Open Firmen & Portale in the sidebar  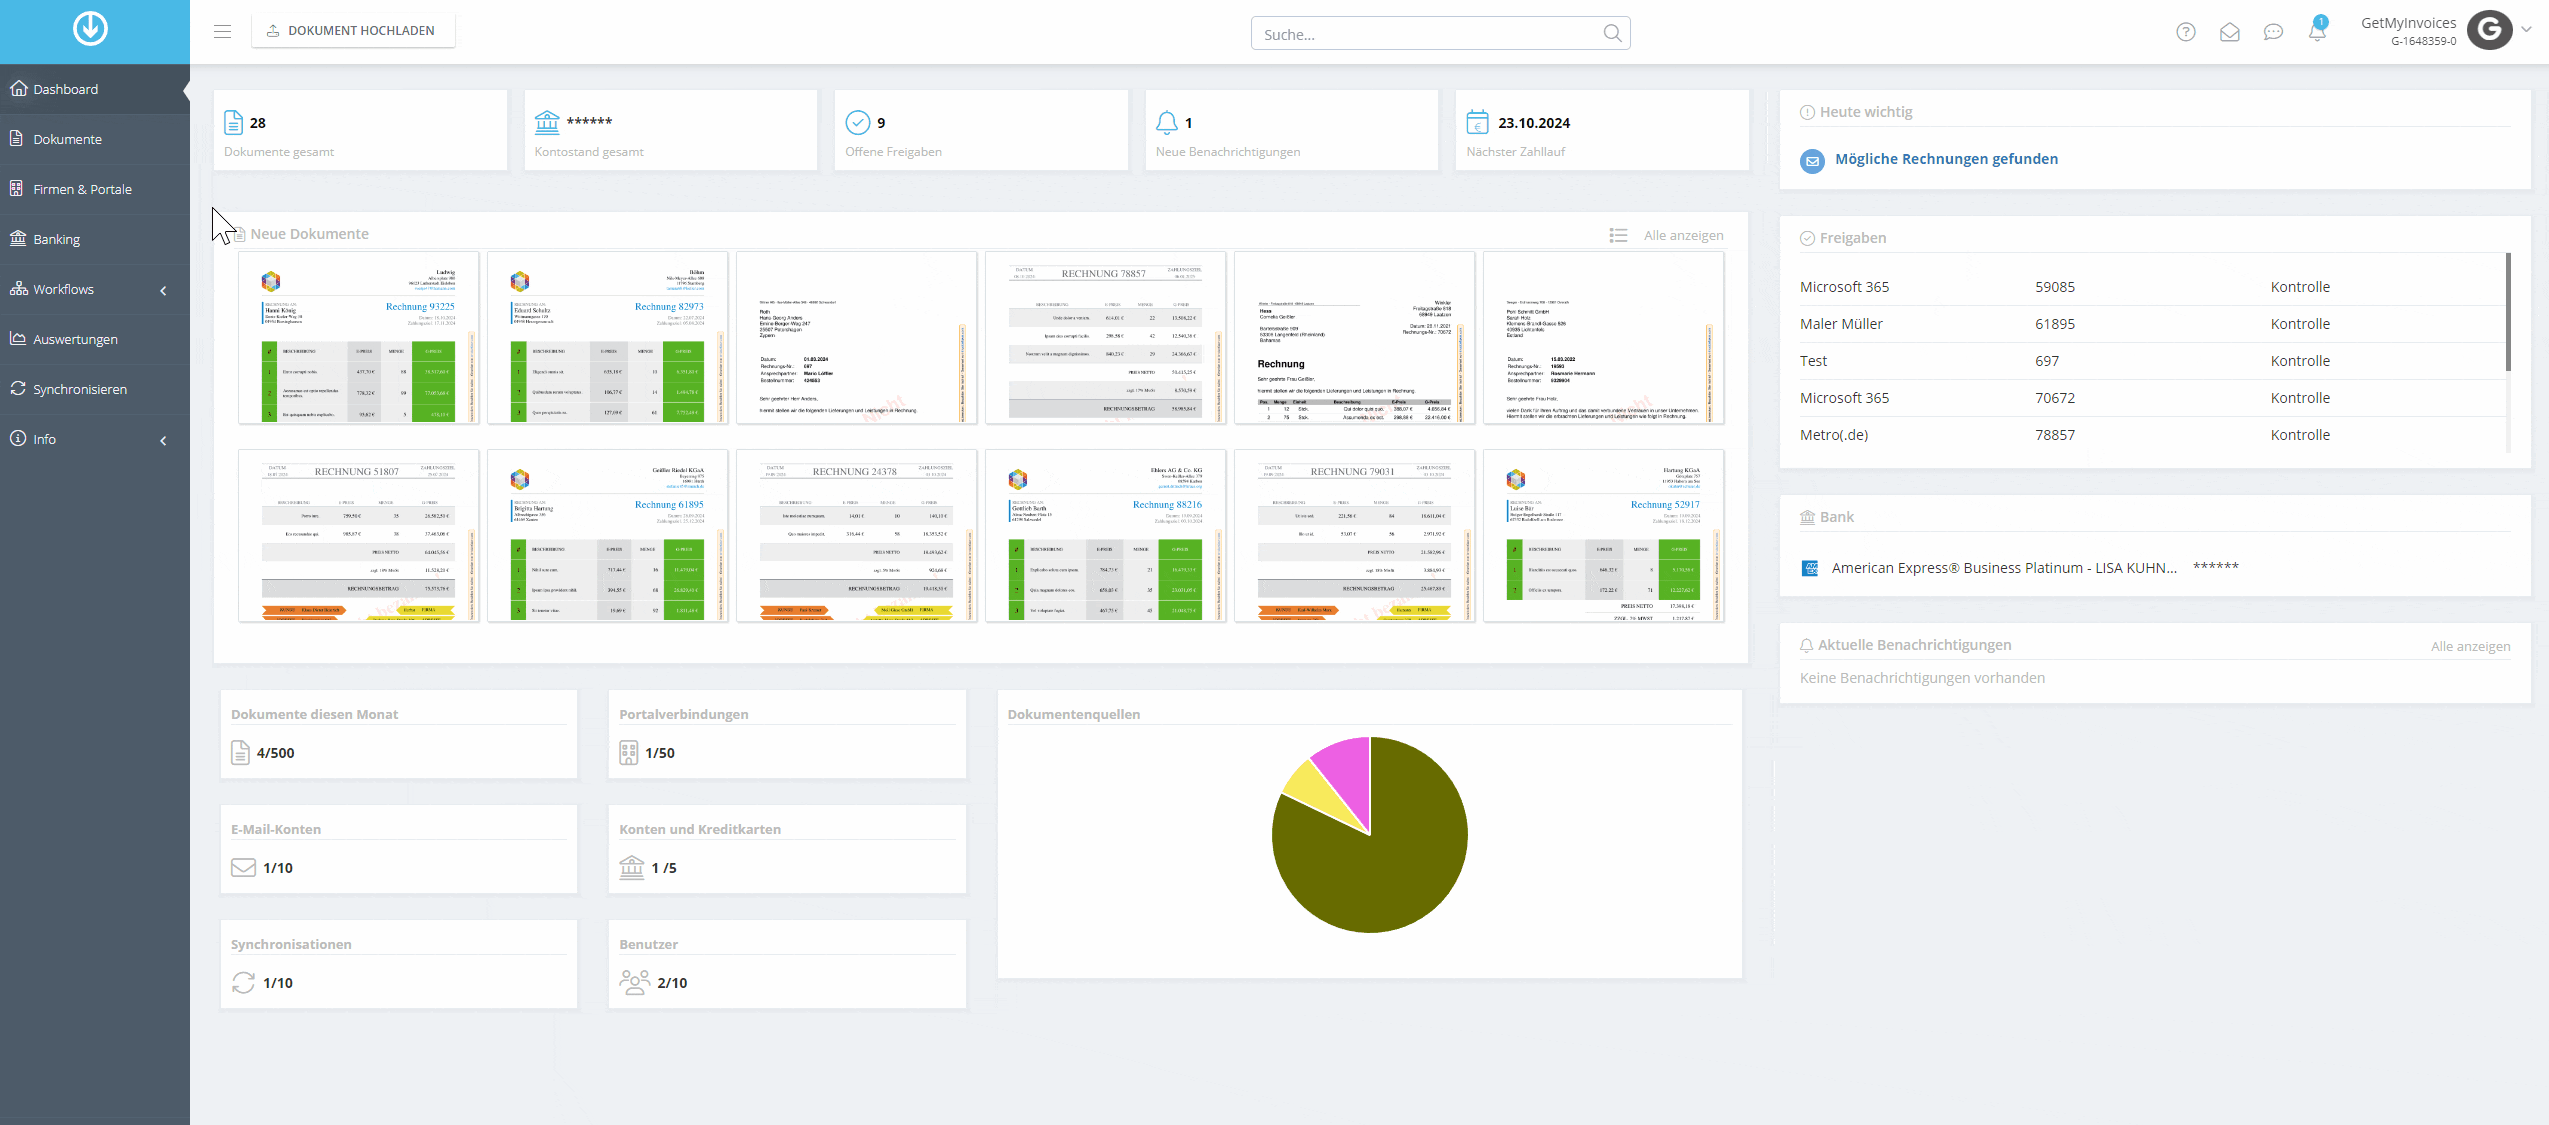click(95, 189)
